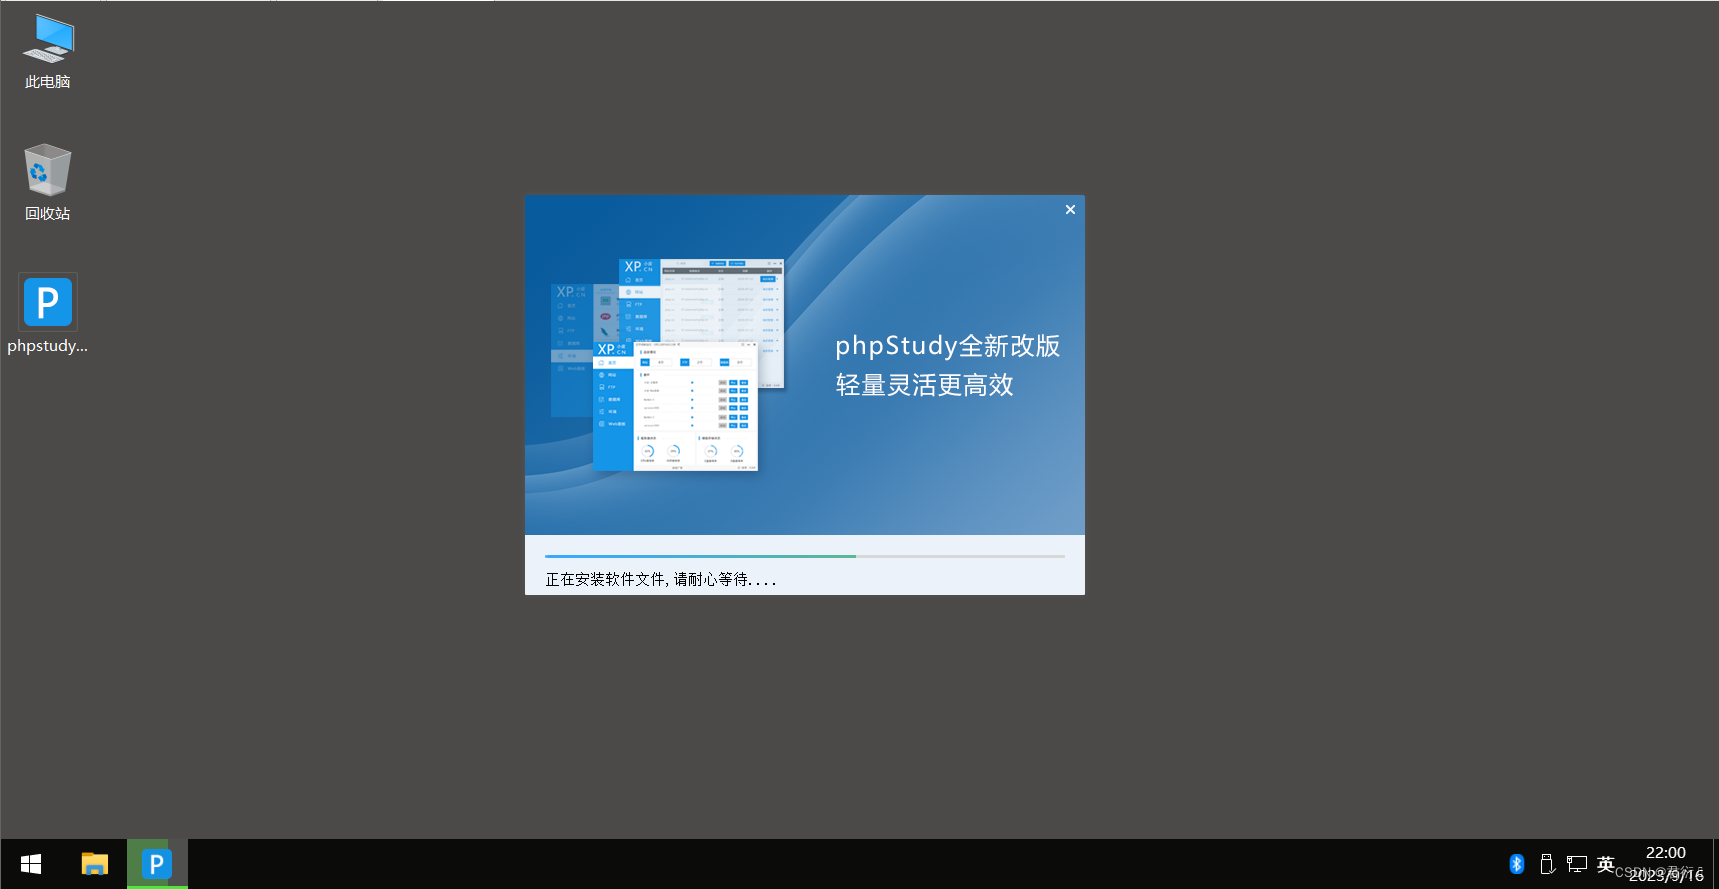1719x889 pixels.
Task: Click the Bluetooth tray icon
Action: tap(1517, 864)
